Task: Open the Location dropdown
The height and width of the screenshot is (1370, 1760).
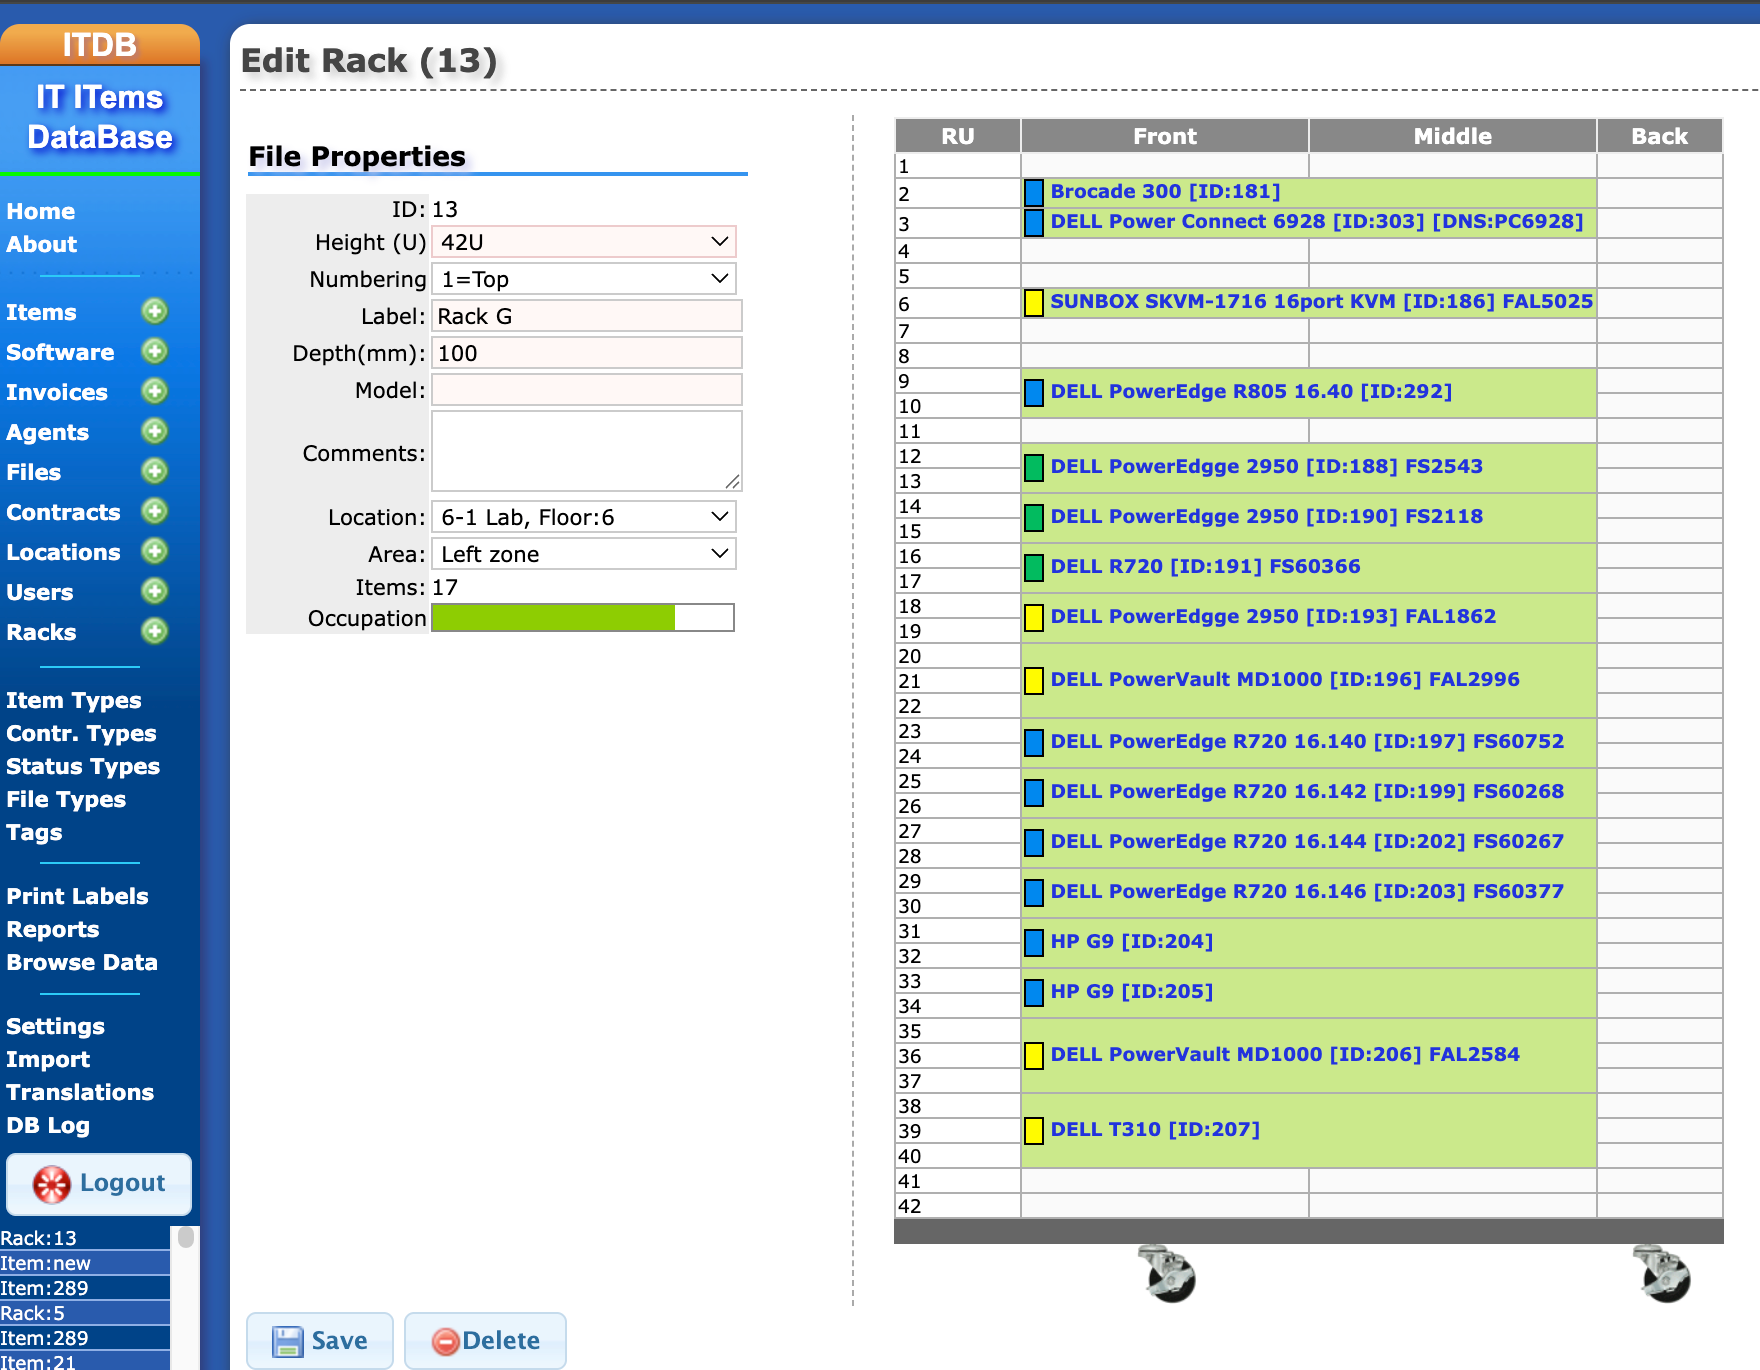Action: click(x=584, y=517)
